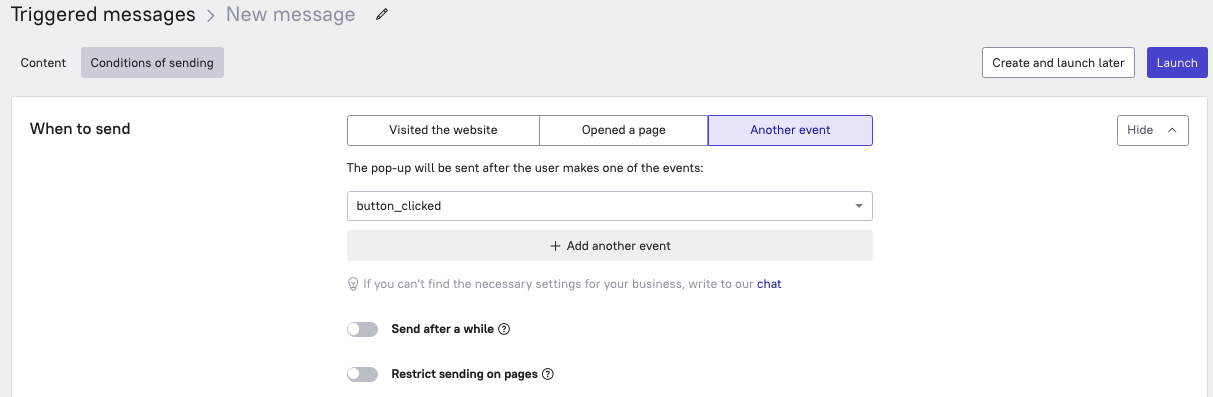The width and height of the screenshot is (1213, 397).
Task: Choose the Opened a page option
Action: [624, 130]
